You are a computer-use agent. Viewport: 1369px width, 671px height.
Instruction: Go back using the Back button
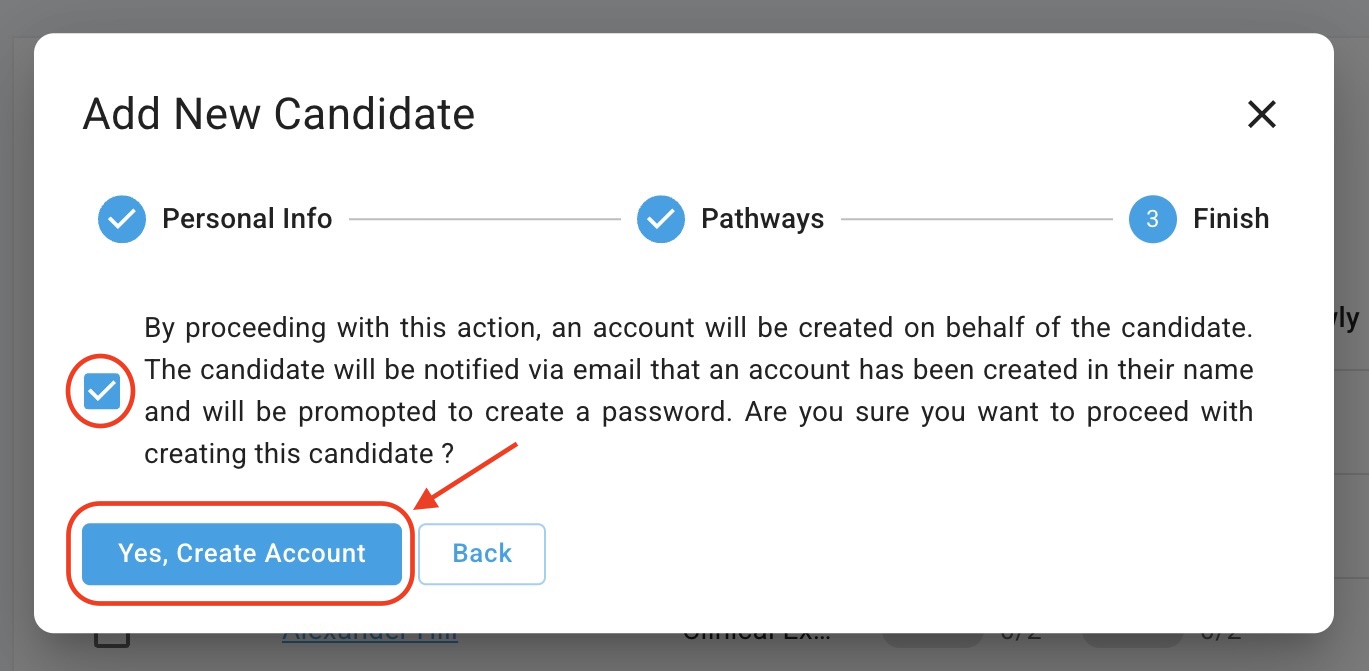(482, 554)
